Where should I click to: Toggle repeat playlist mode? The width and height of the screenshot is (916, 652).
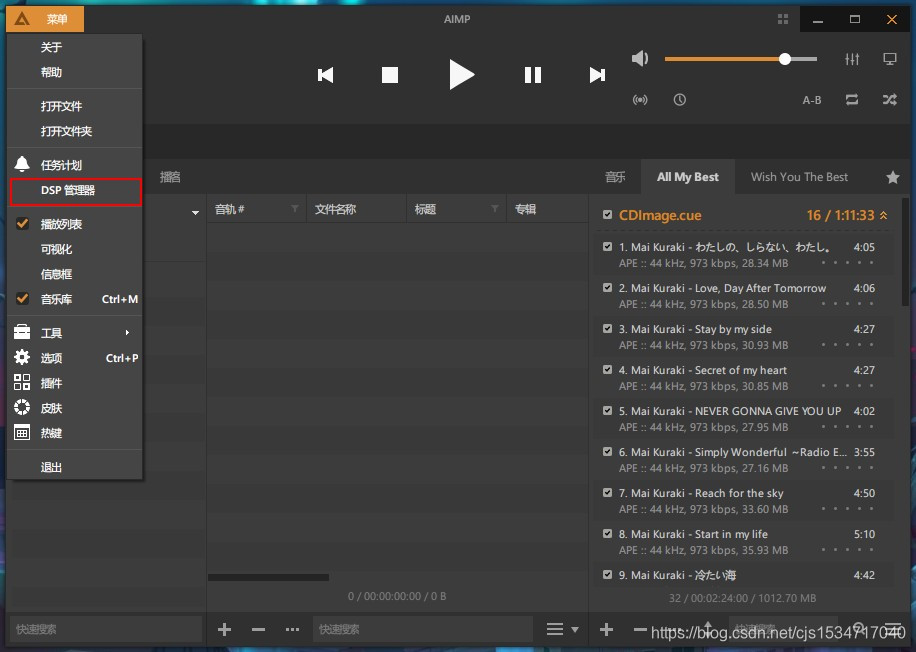click(x=852, y=100)
